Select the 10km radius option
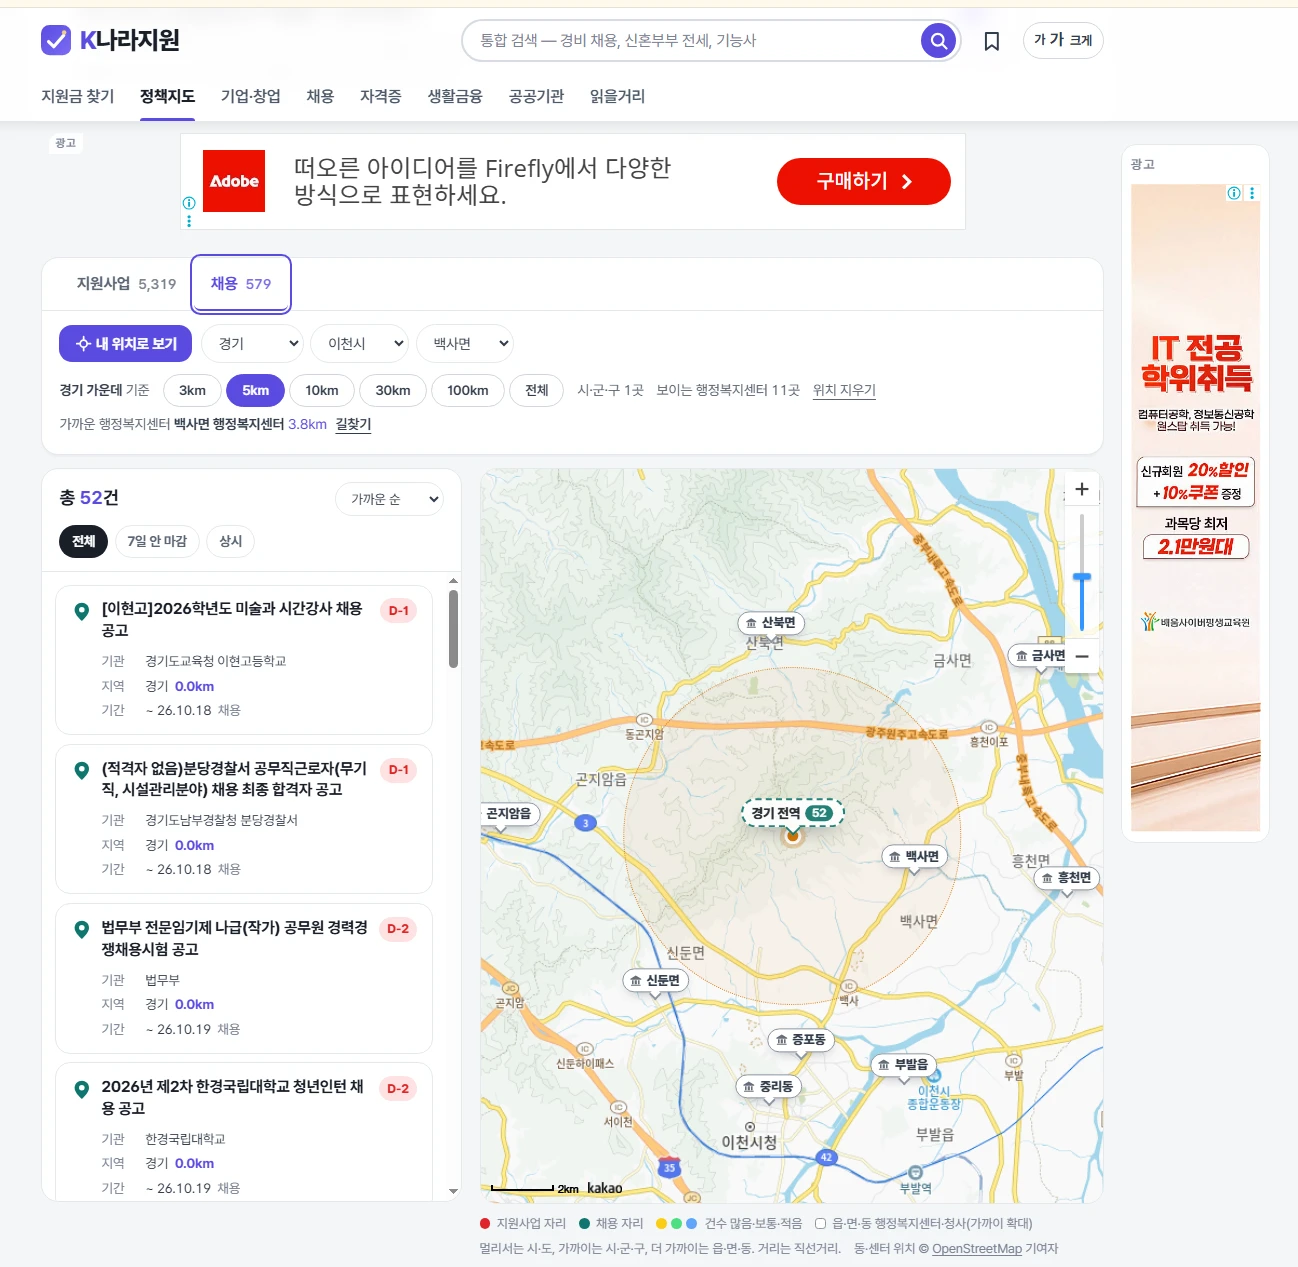1298x1267 pixels. point(322,390)
